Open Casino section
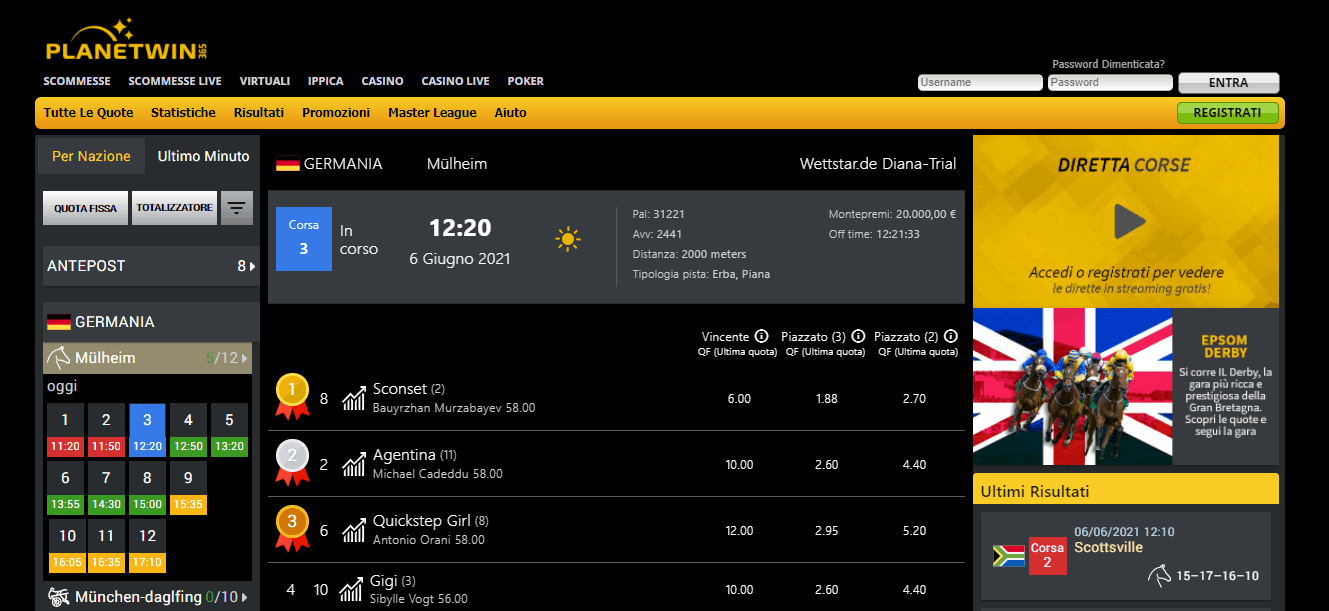 pyautogui.click(x=383, y=81)
